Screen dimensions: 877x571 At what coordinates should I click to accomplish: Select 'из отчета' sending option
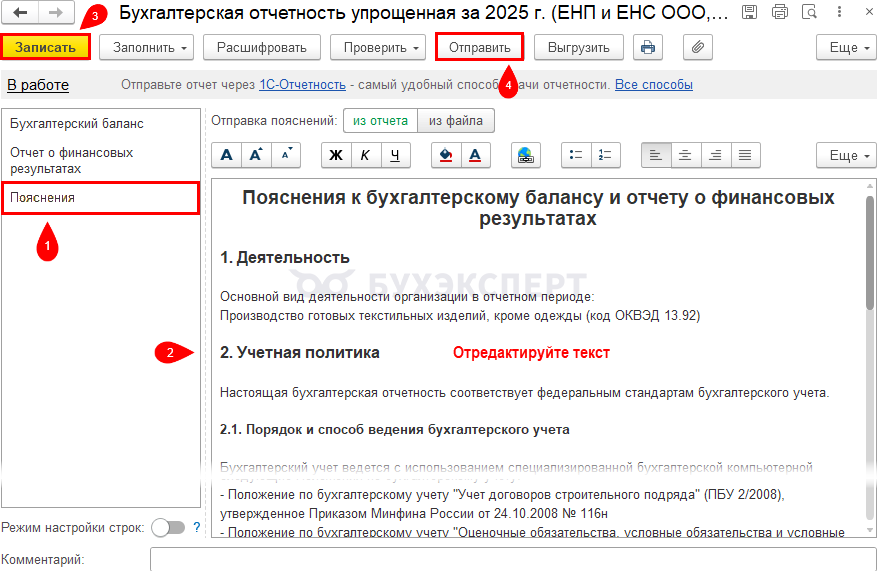[380, 120]
